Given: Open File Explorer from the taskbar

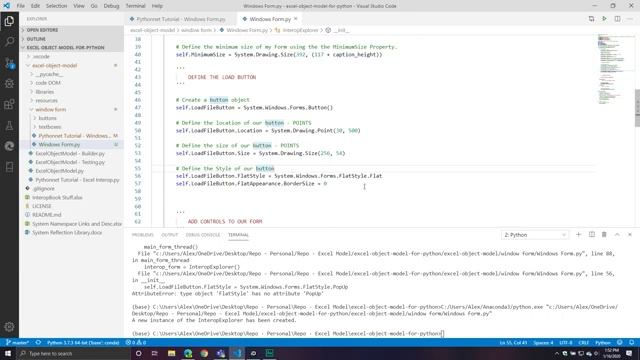Looking at the screenshot, I should 171,353.
